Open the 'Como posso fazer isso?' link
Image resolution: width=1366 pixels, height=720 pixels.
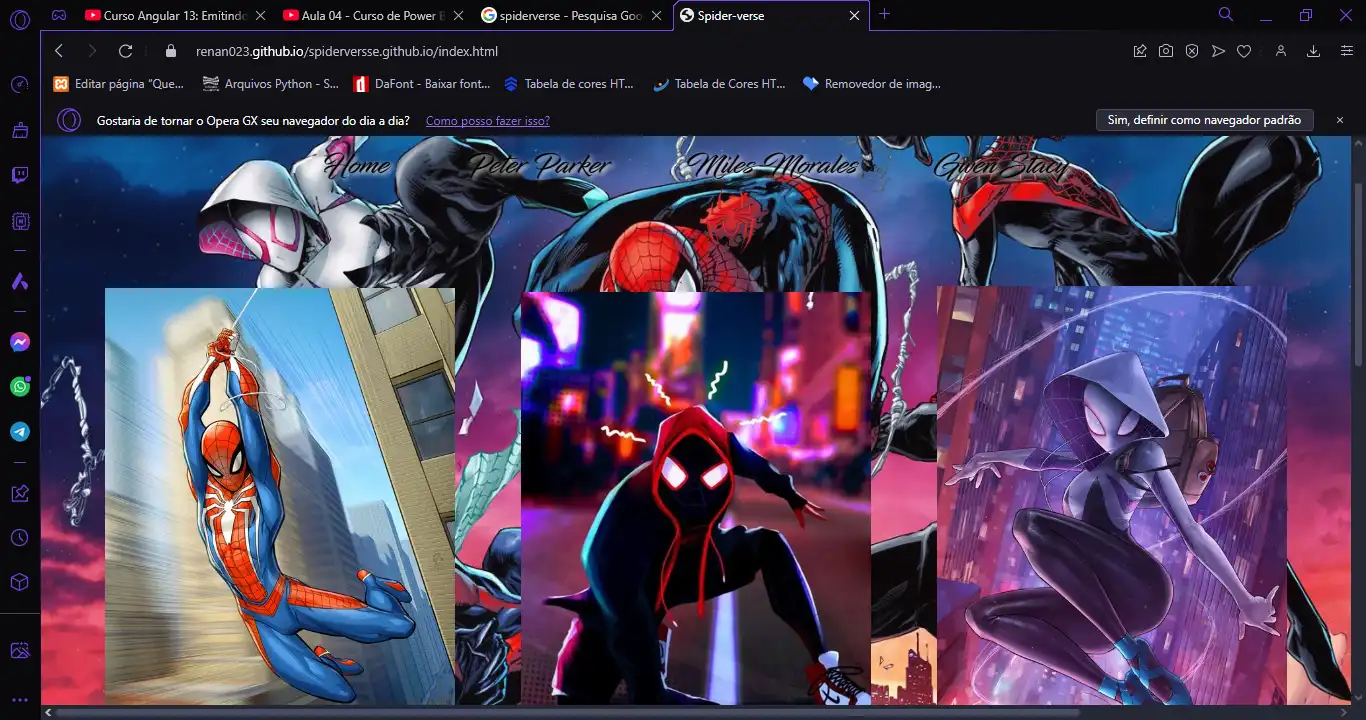coord(487,120)
